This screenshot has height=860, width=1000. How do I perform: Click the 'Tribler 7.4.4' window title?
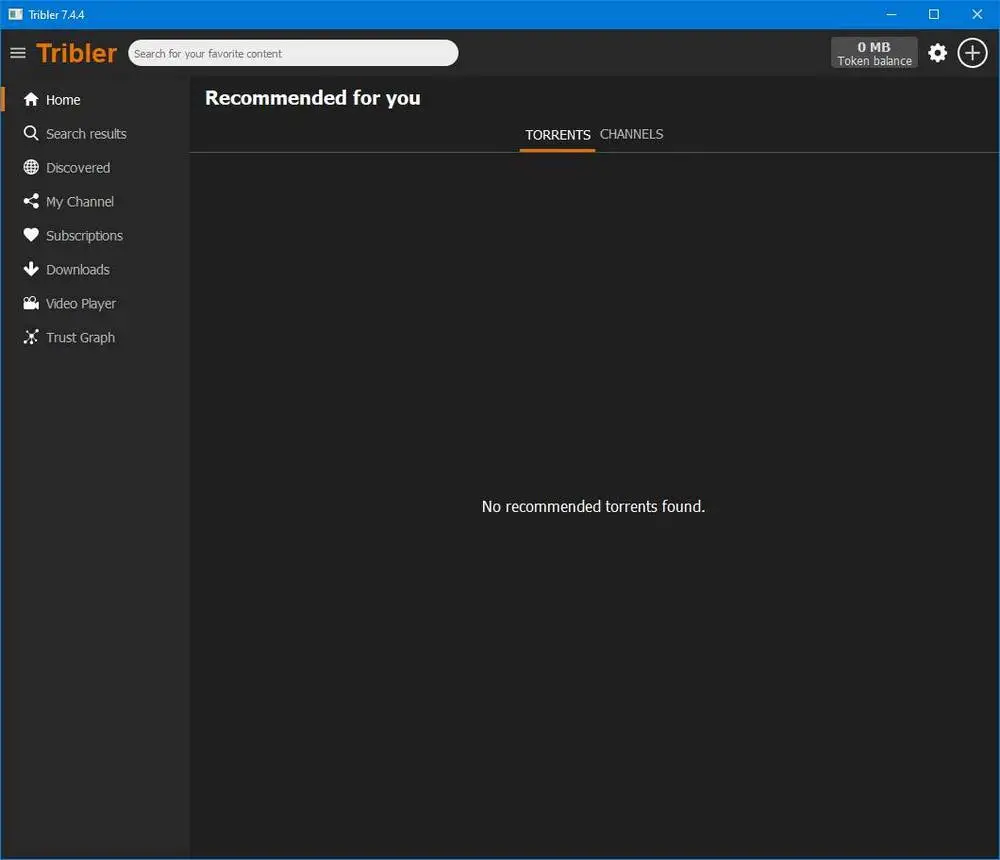[56, 15]
